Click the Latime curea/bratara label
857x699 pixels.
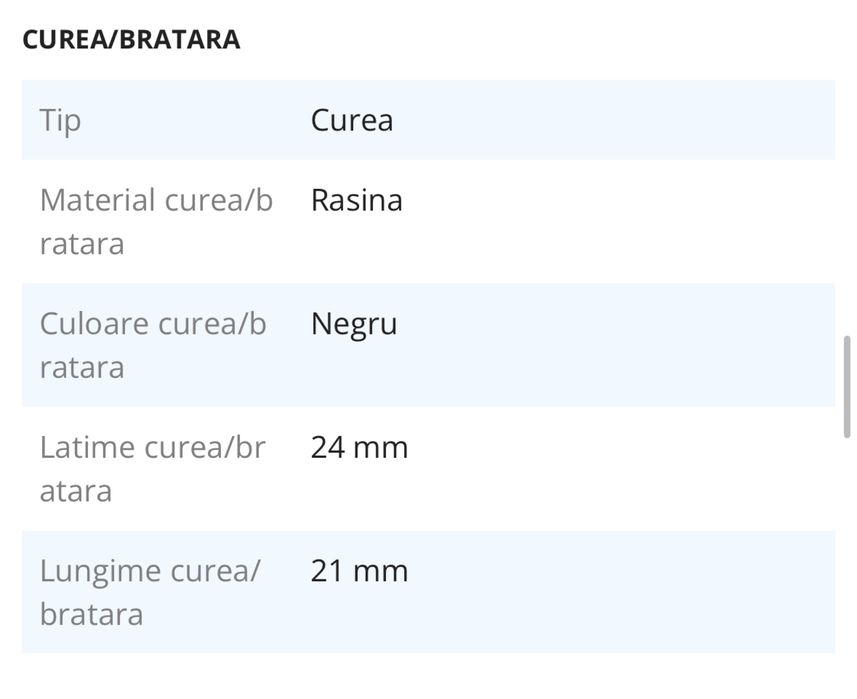coord(152,468)
